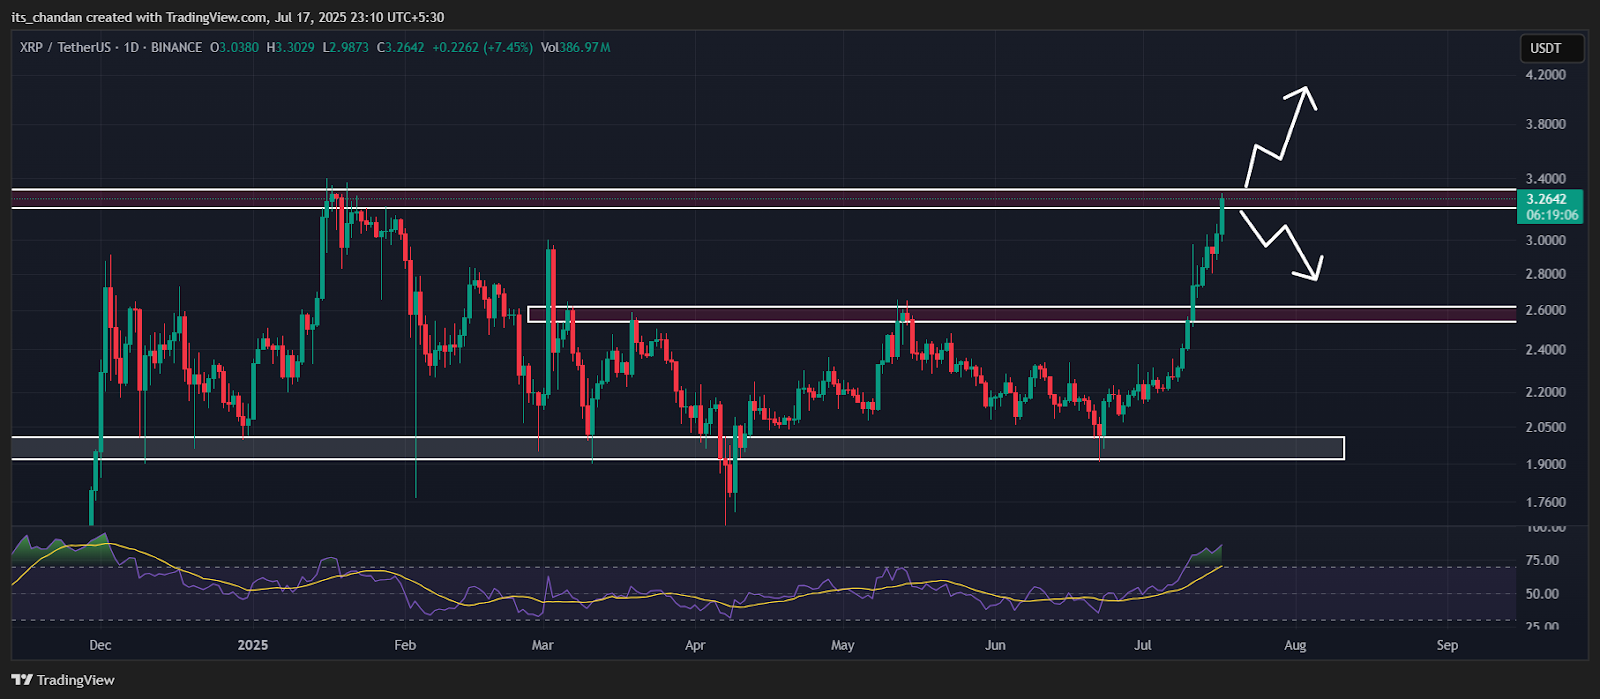Click the RSI 50.00 scale label
The height and width of the screenshot is (699, 1600).
[1544, 593]
